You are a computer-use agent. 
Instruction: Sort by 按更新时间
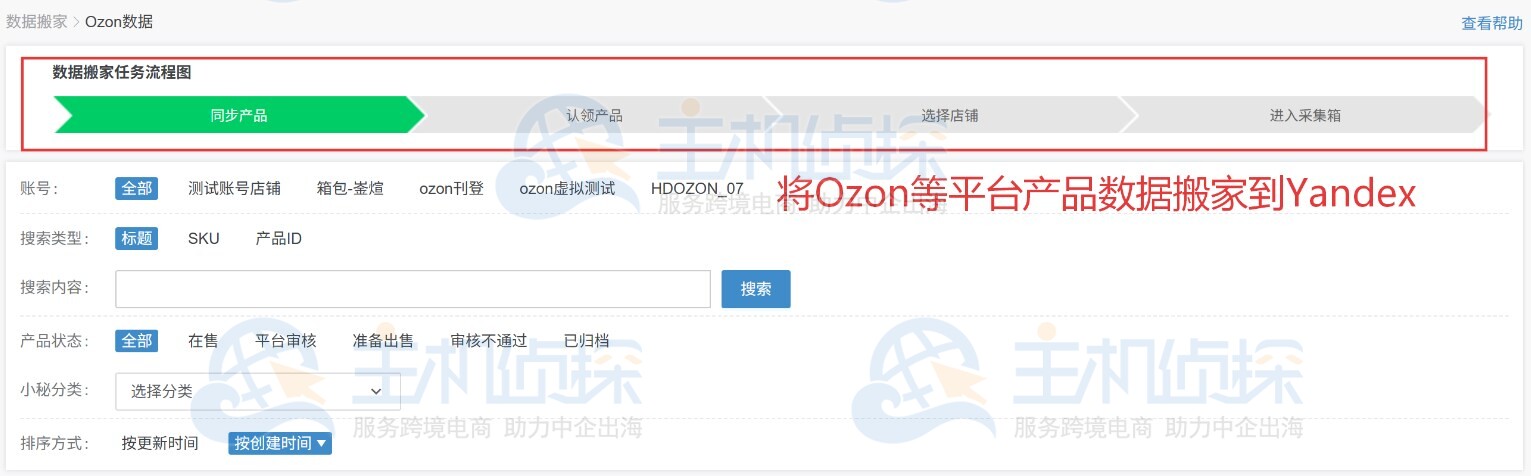click(x=160, y=443)
